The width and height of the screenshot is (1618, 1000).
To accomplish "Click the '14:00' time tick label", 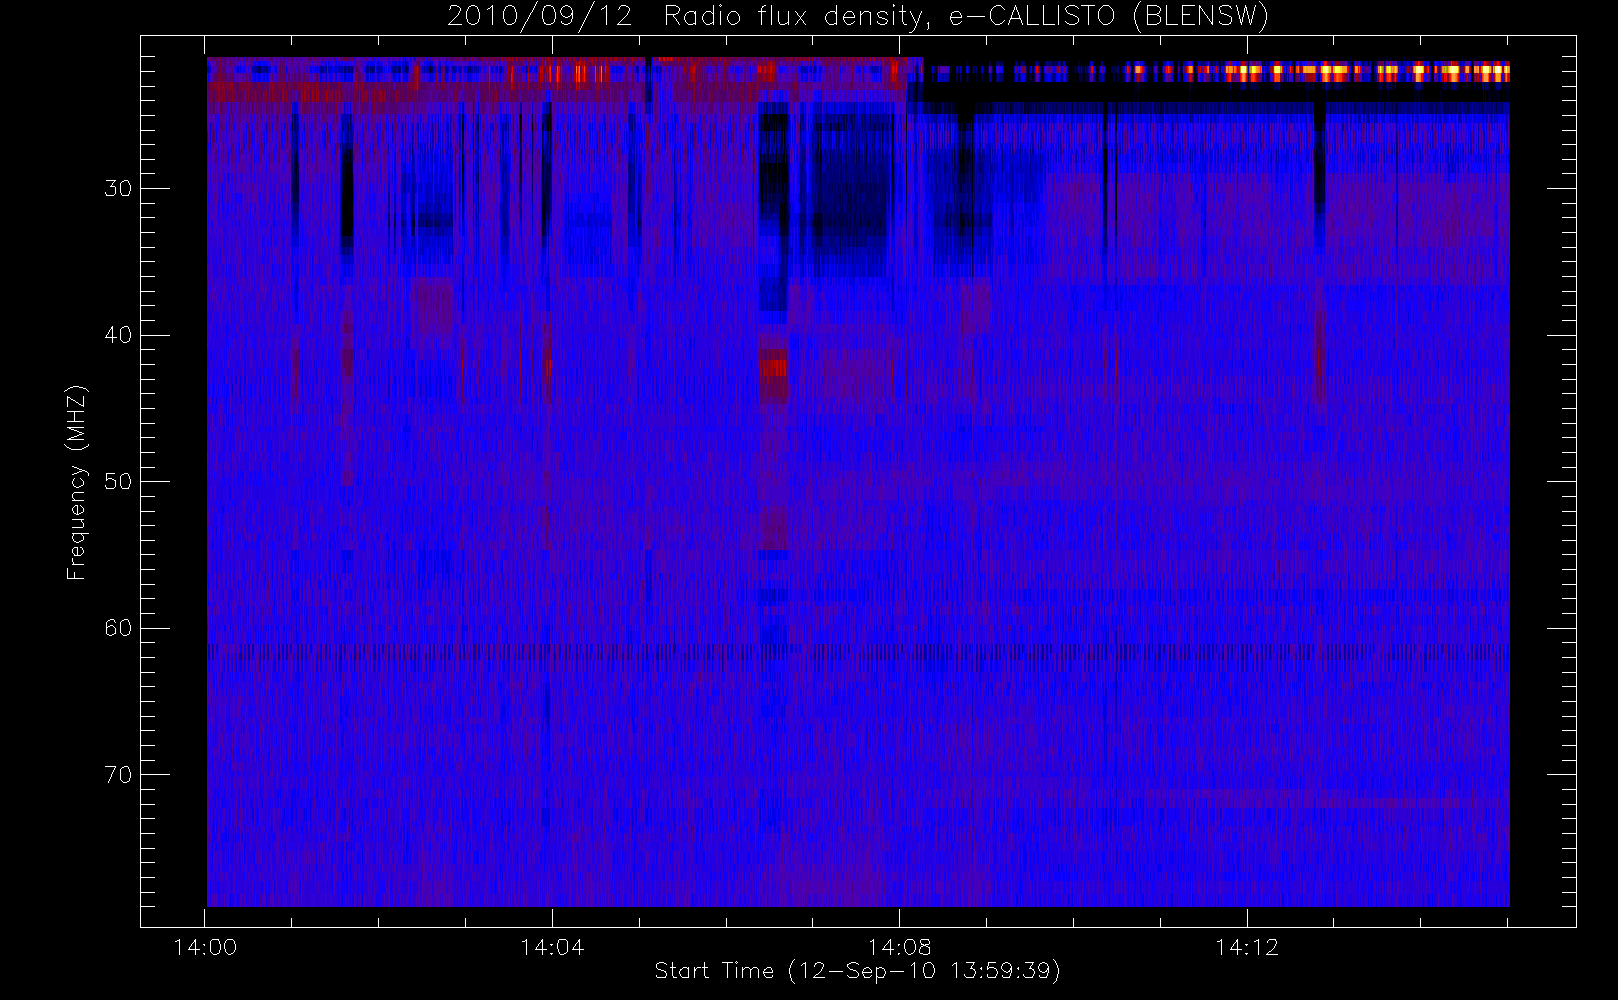I will click(x=205, y=947).
